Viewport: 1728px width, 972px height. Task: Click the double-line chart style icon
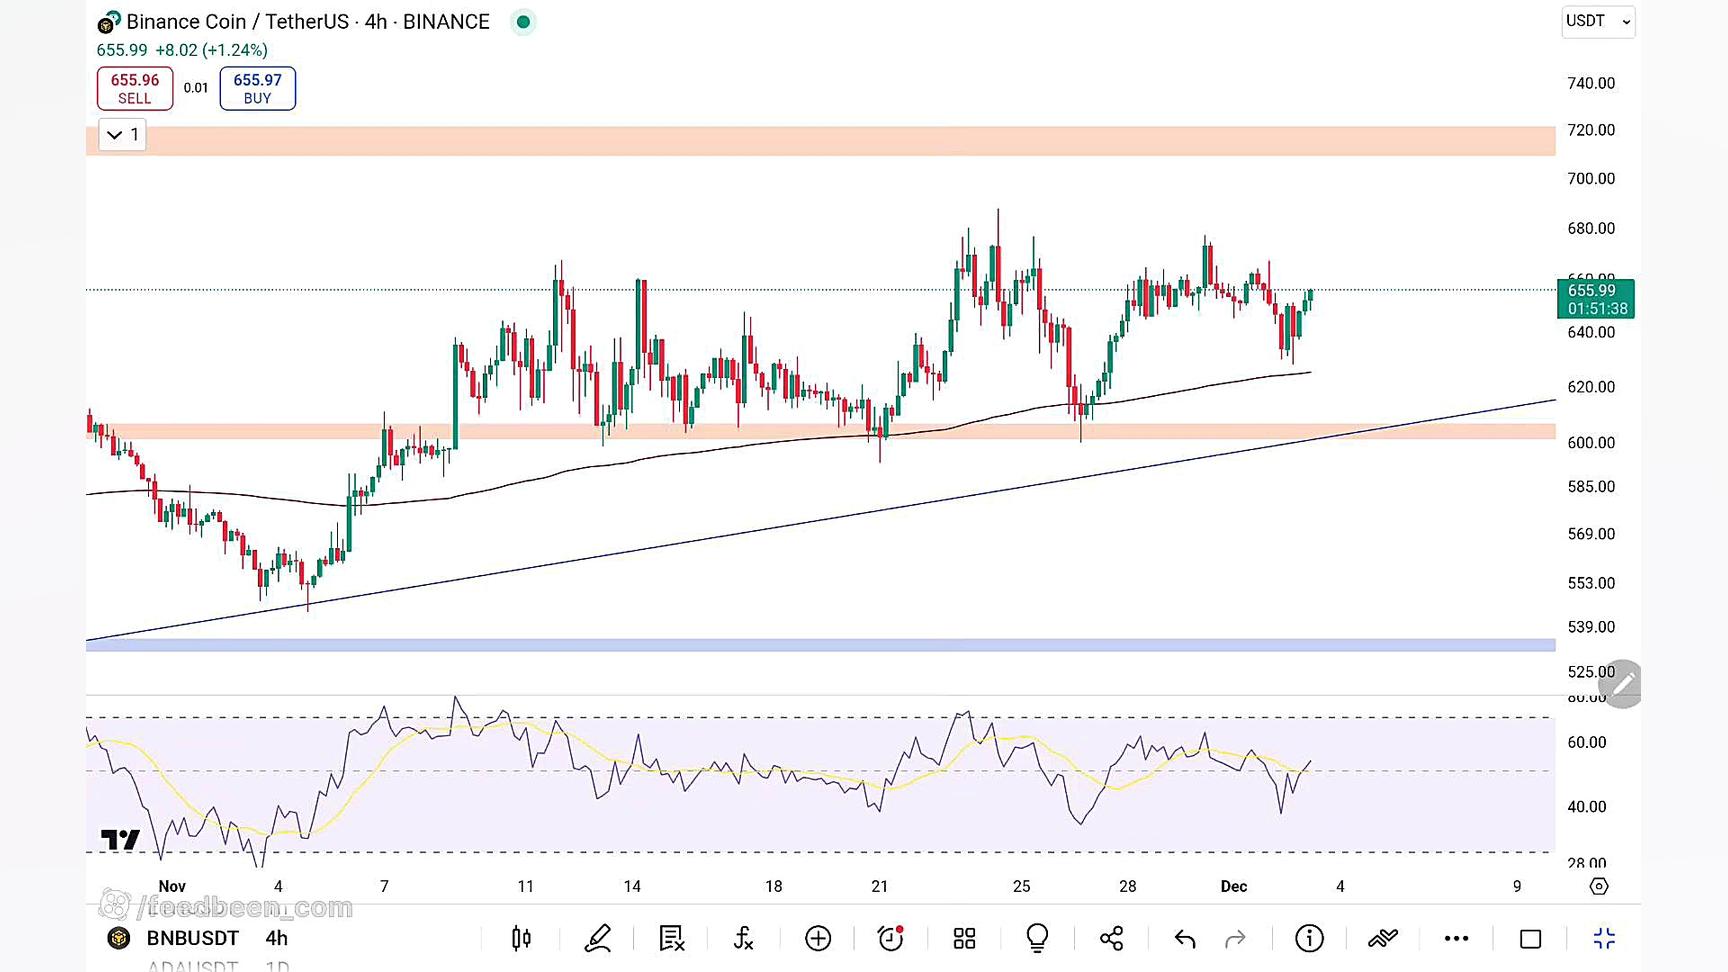(x=1383, y=938)
